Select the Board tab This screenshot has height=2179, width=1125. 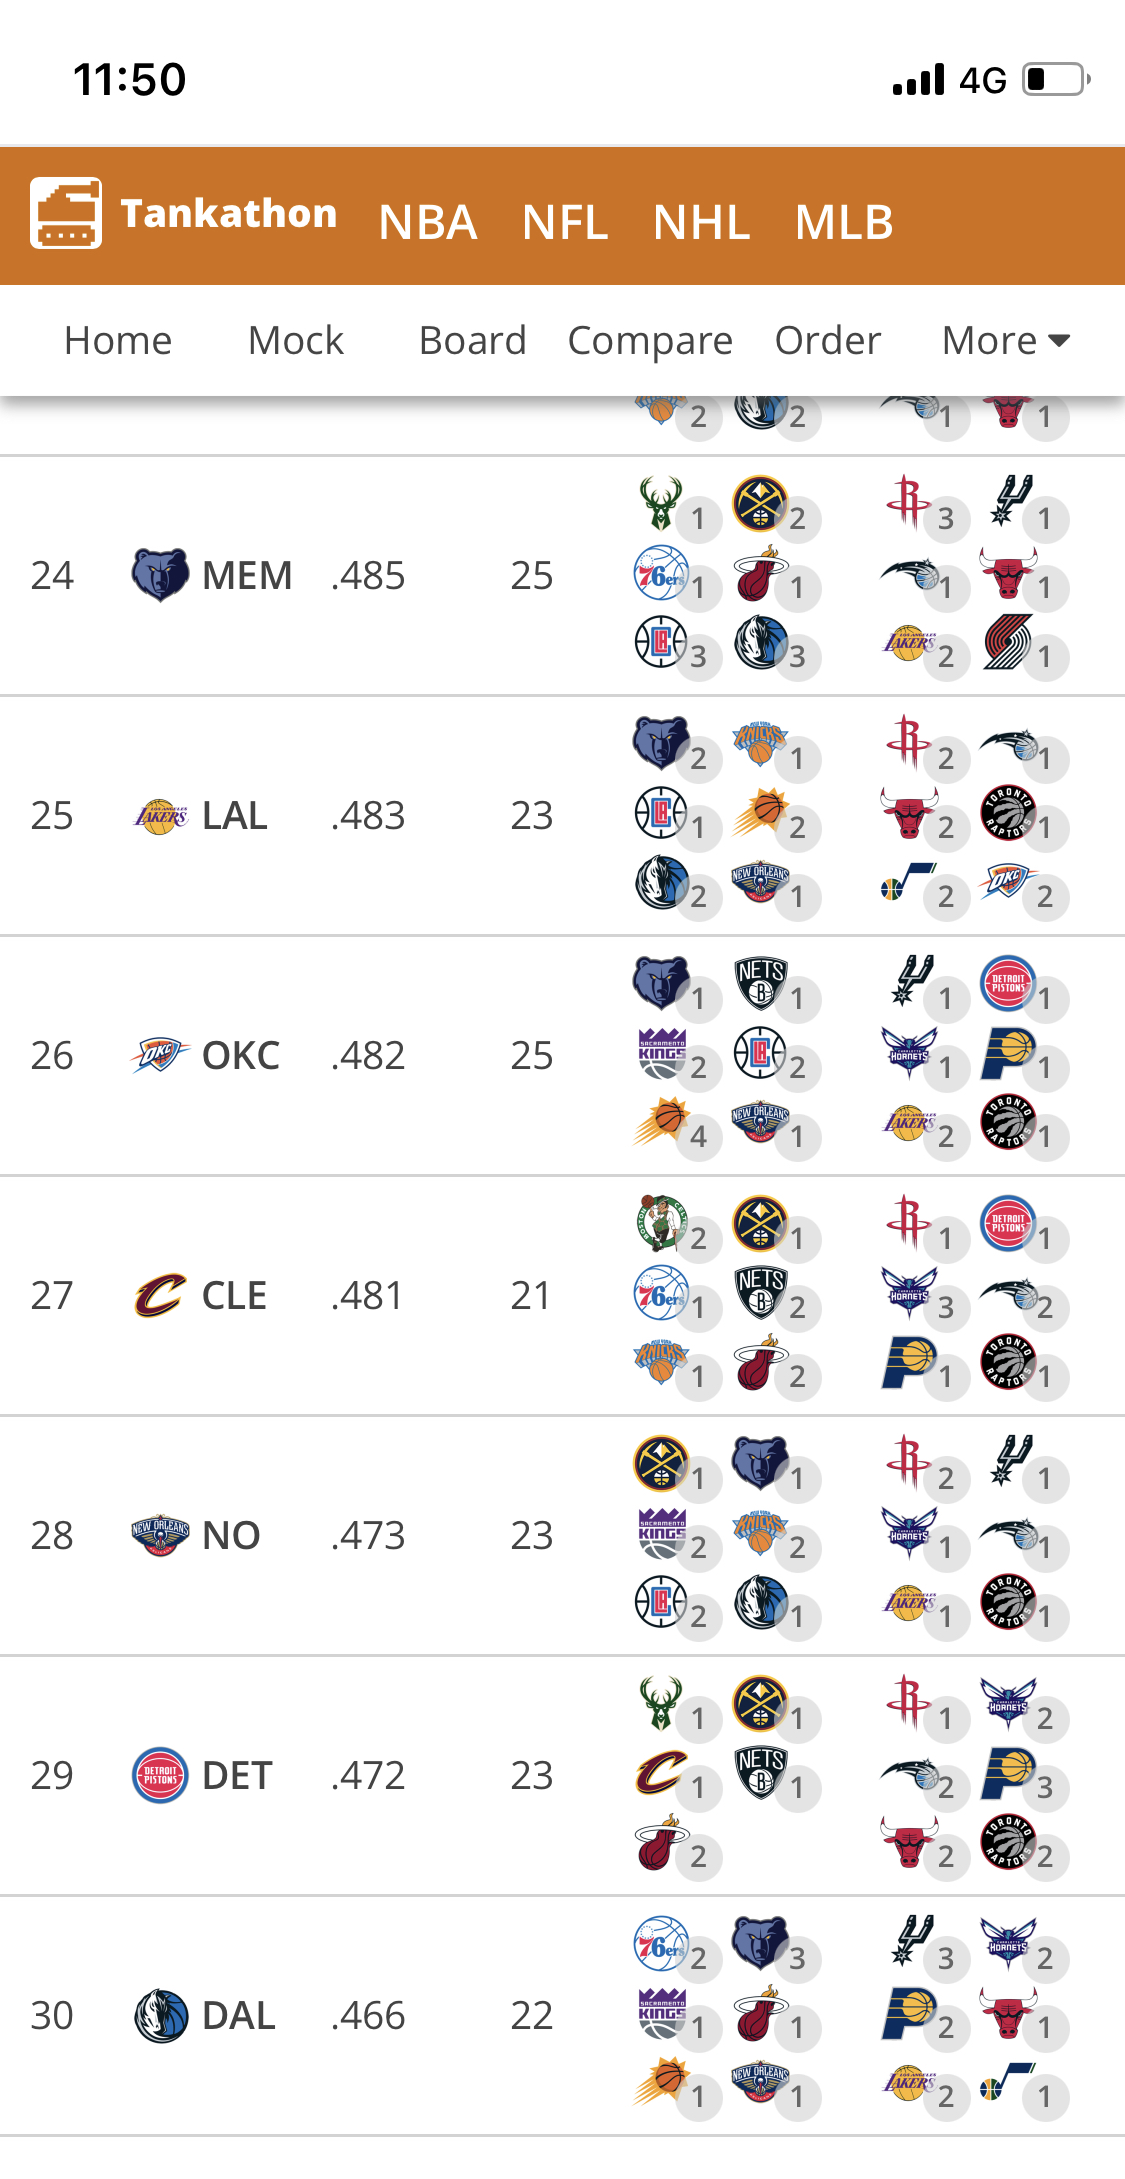473,341
